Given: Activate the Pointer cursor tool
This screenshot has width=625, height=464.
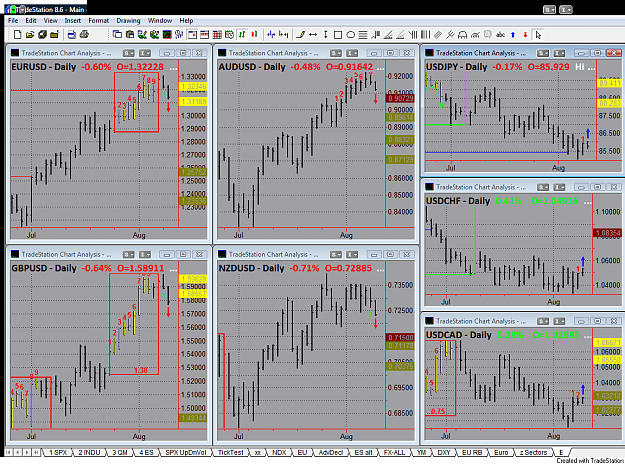Looking at the screenshot, I should point(538,35).
